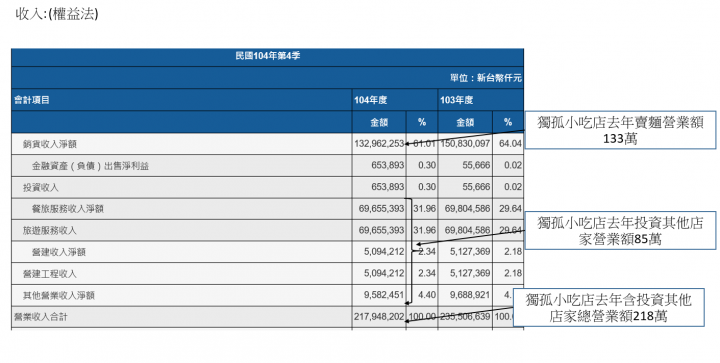Click the title text 收入:(權益法)
This screenshot has height=363, width=720.
(x=57, y=14)
